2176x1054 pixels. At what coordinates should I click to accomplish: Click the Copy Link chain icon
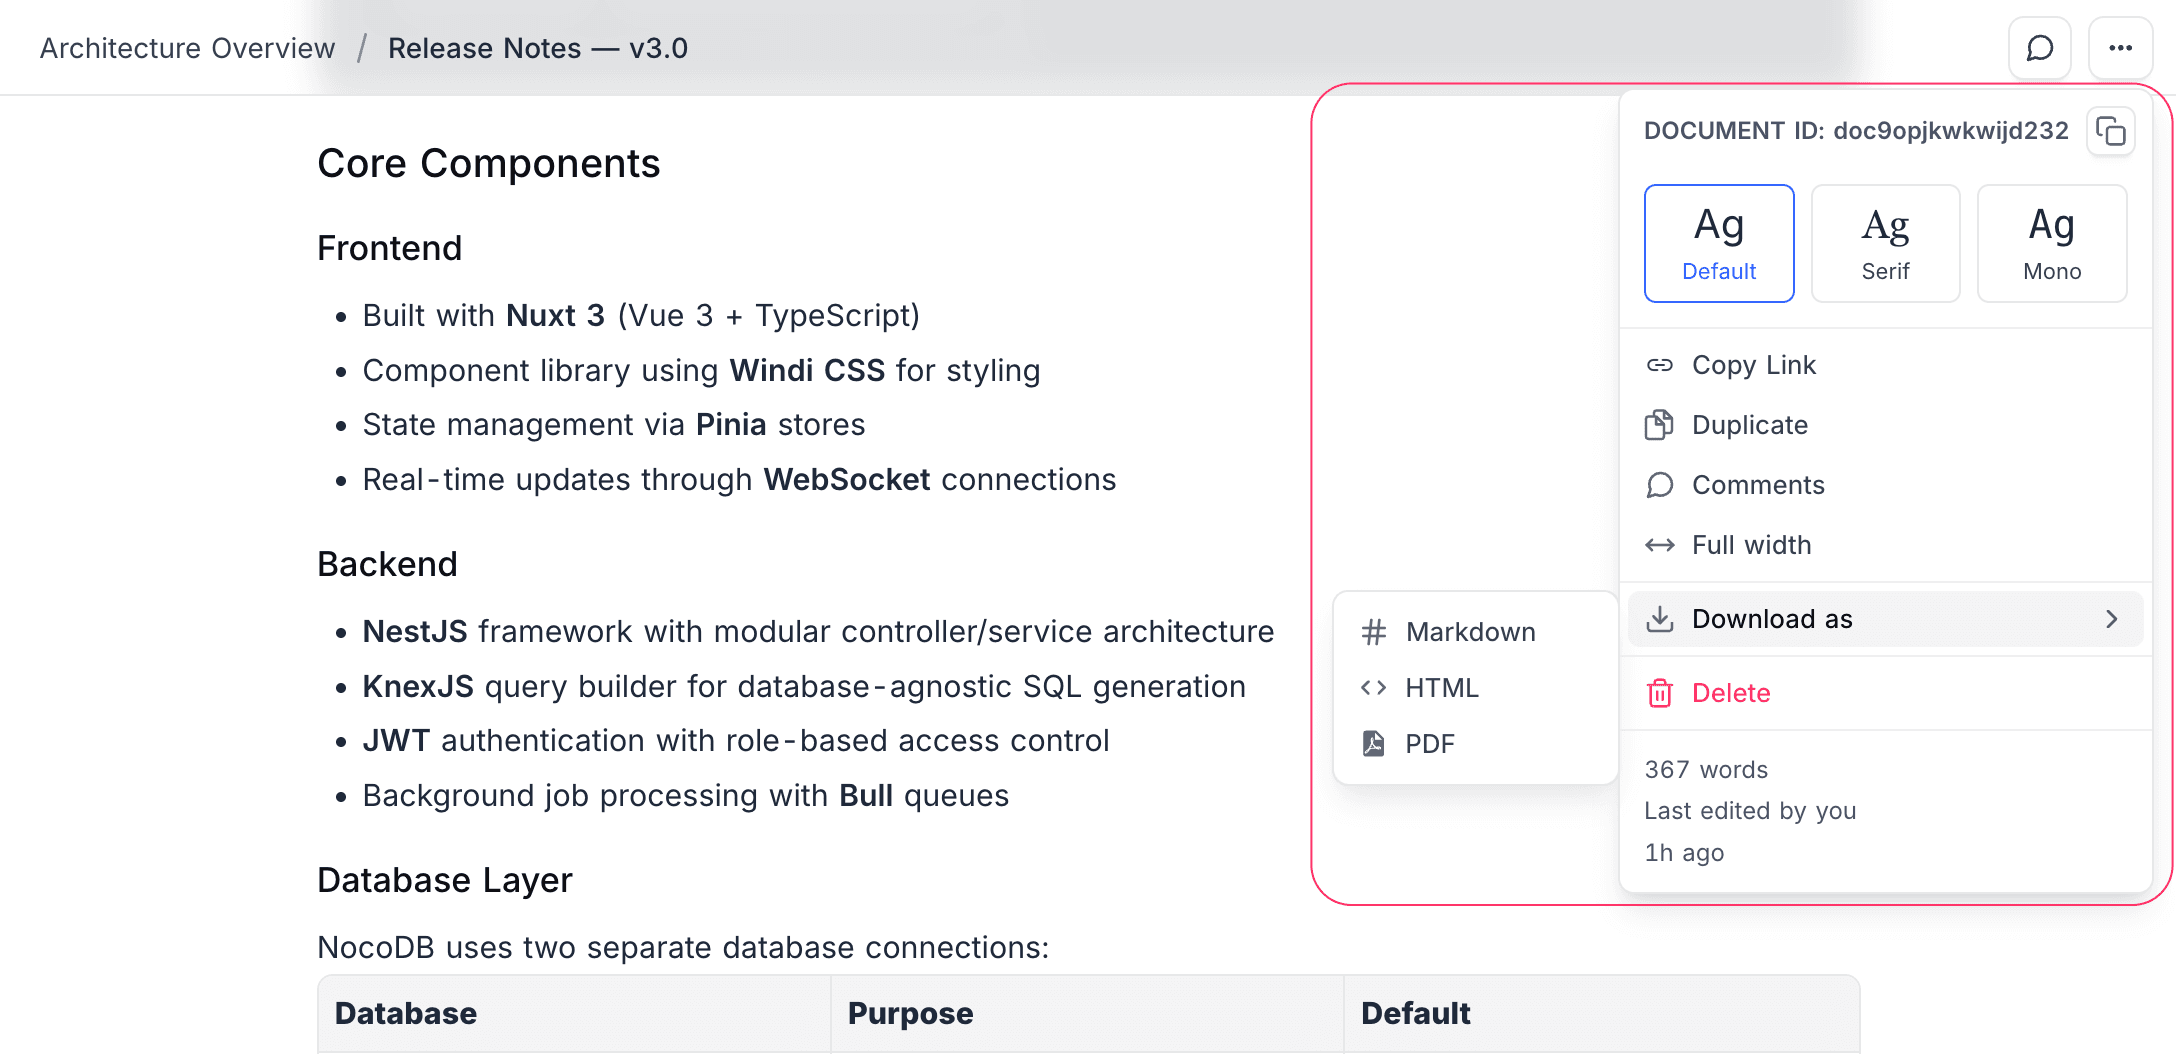(x=1660, y=365)
